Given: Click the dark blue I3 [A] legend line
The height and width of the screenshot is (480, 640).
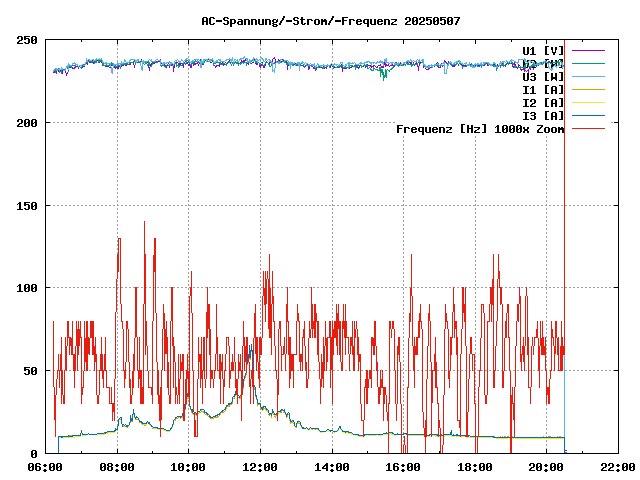Looking at the screenshot, I should [589, 115].
